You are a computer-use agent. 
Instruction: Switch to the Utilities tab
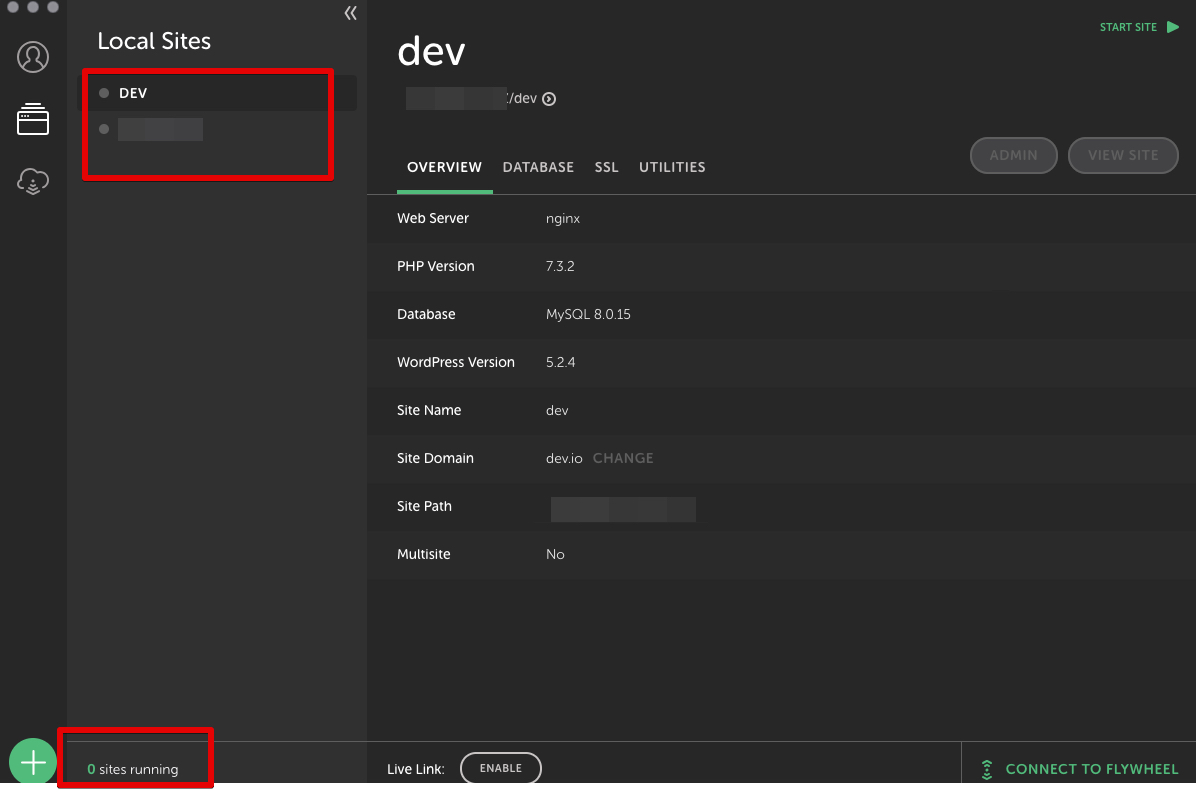(x=672, y=167)
